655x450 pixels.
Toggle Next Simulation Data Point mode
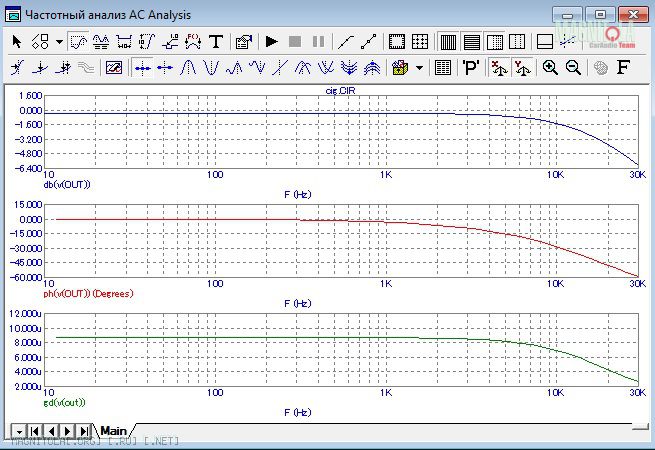point(142,67)
